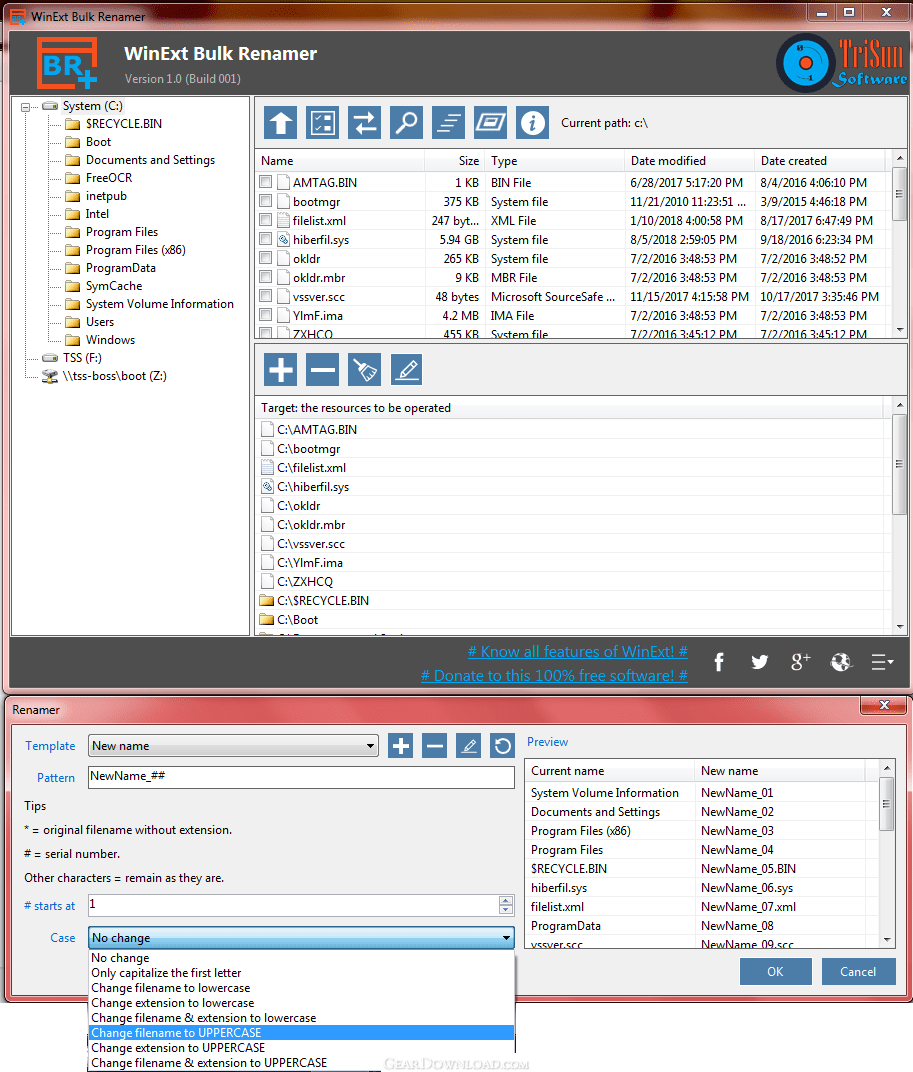The width and height of the screenshot is (913, 1072).
Task: Remove resources with the minus icon
Action: (x=322, y=370)
